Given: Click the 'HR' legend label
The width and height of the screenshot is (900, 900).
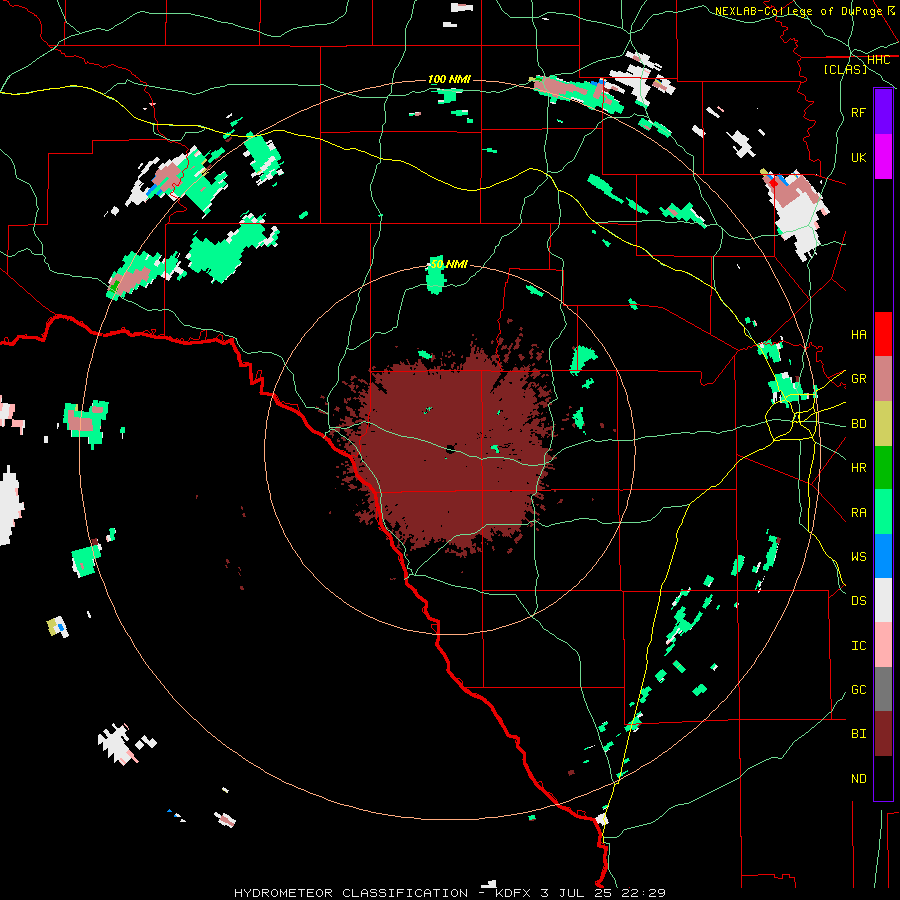Looking at the screenshot, I should [x=858, y=468].
